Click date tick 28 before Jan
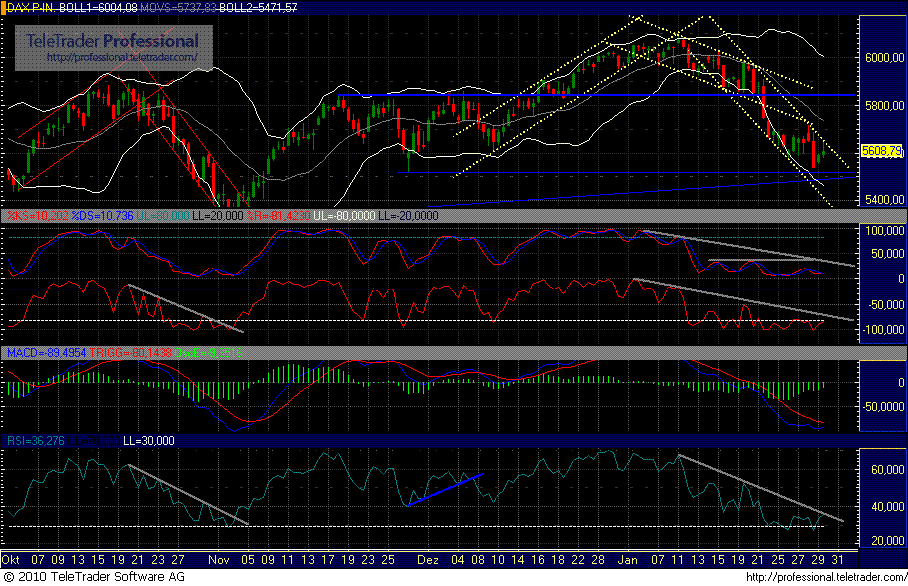 pos(598,559)
